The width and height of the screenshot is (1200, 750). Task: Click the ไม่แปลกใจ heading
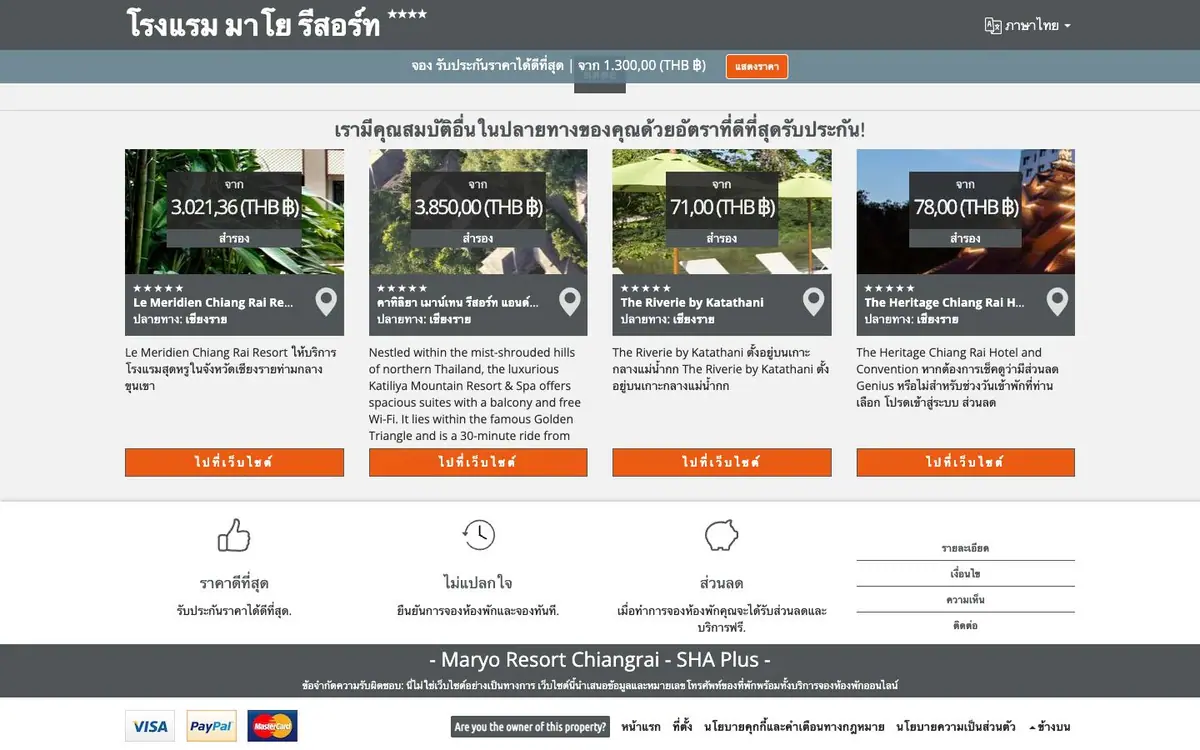click(478, 583)
